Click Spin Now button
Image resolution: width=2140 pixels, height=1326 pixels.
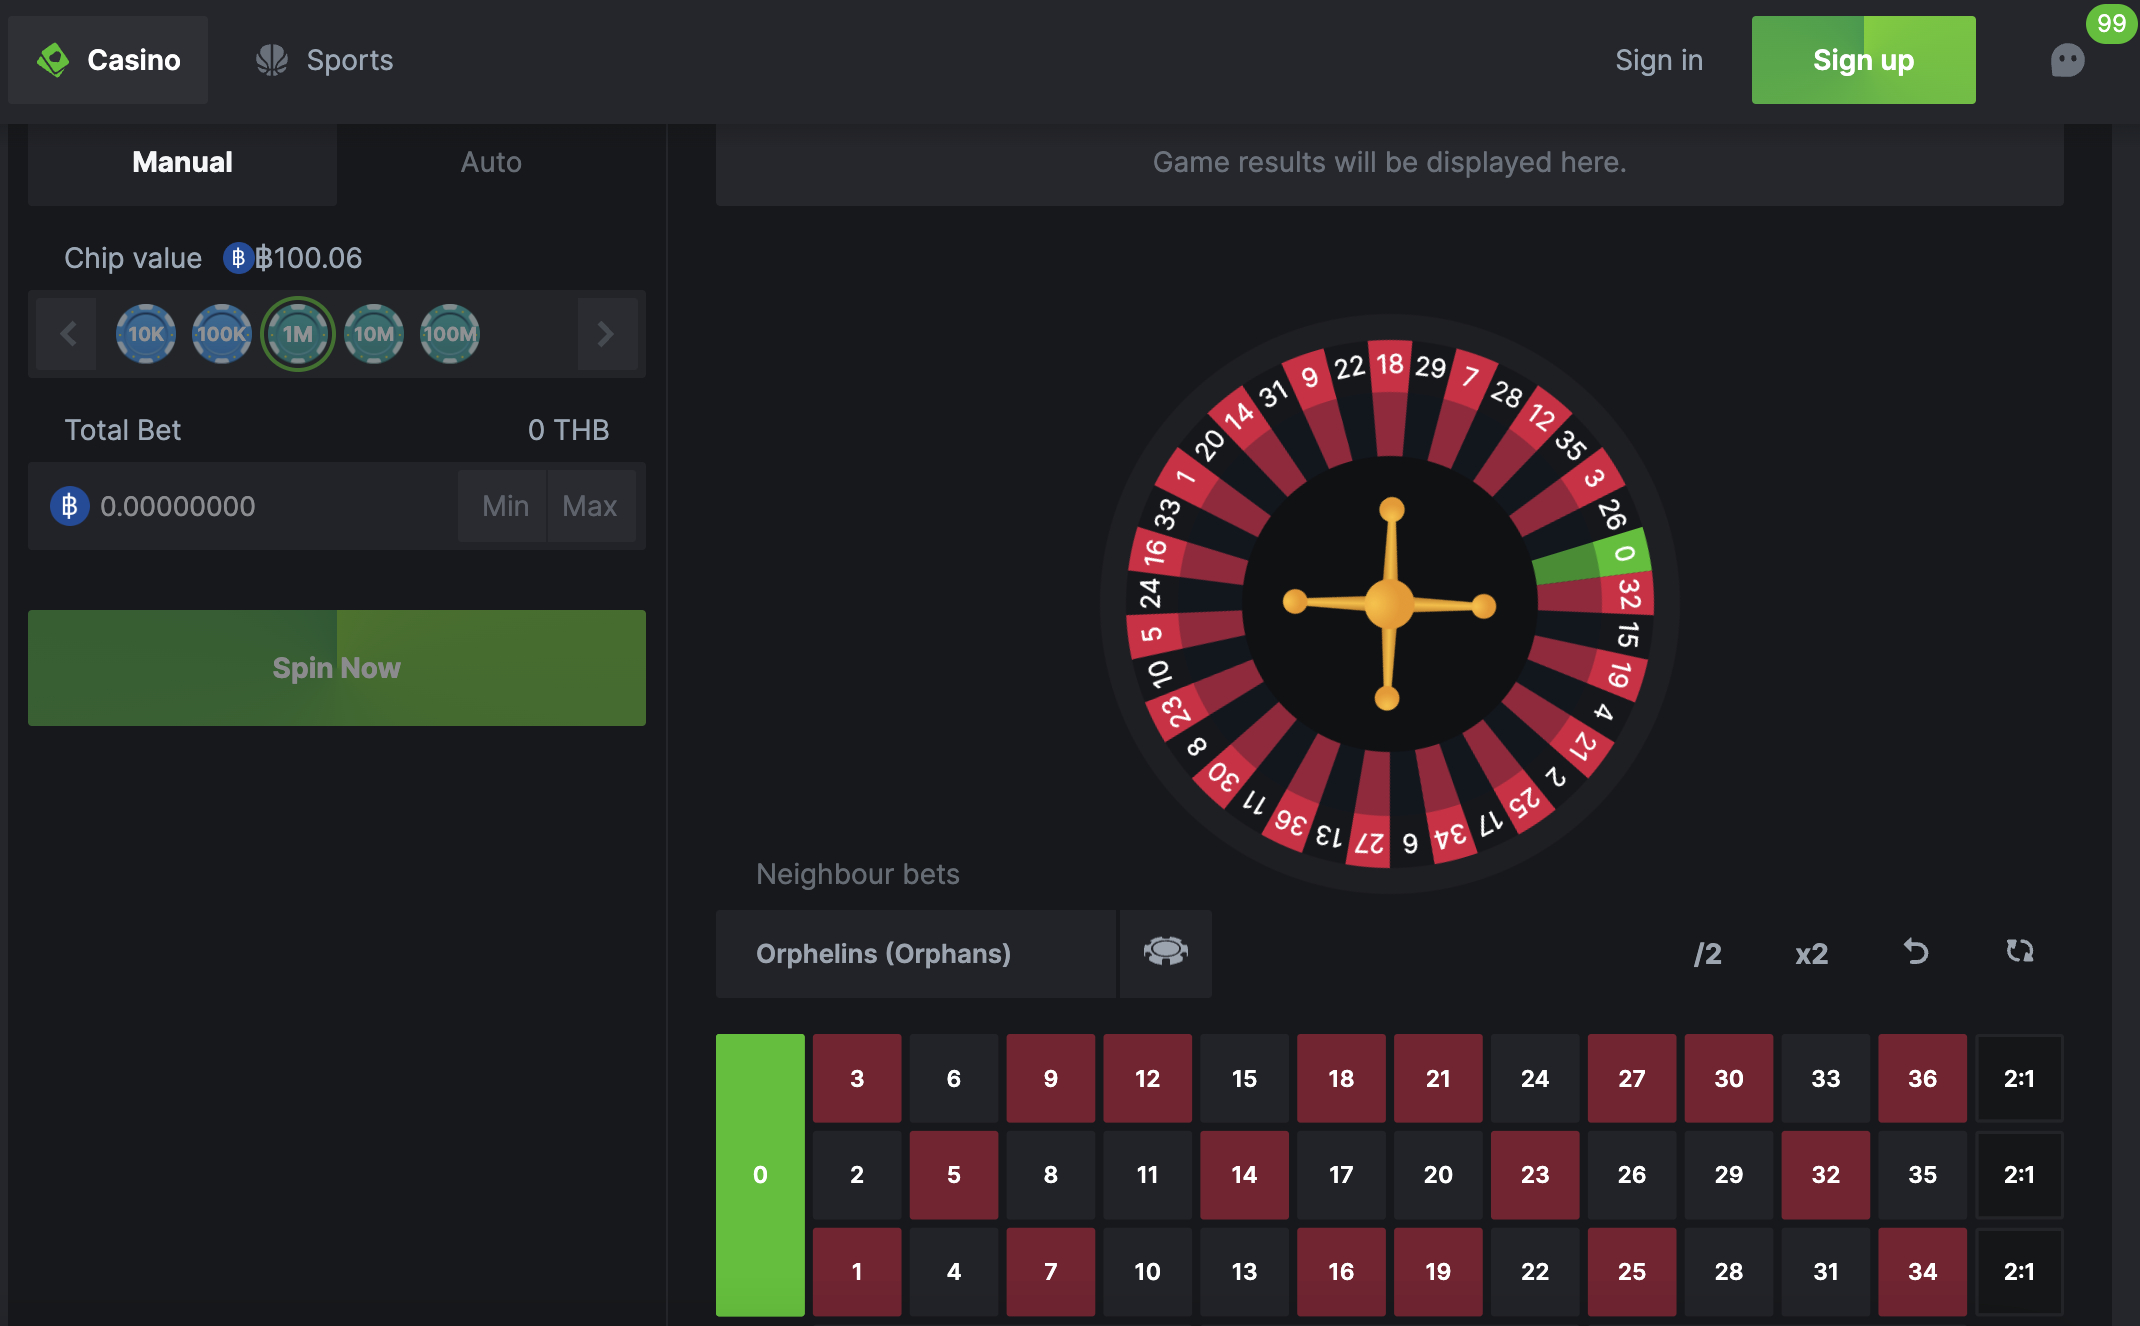(337, 668)
